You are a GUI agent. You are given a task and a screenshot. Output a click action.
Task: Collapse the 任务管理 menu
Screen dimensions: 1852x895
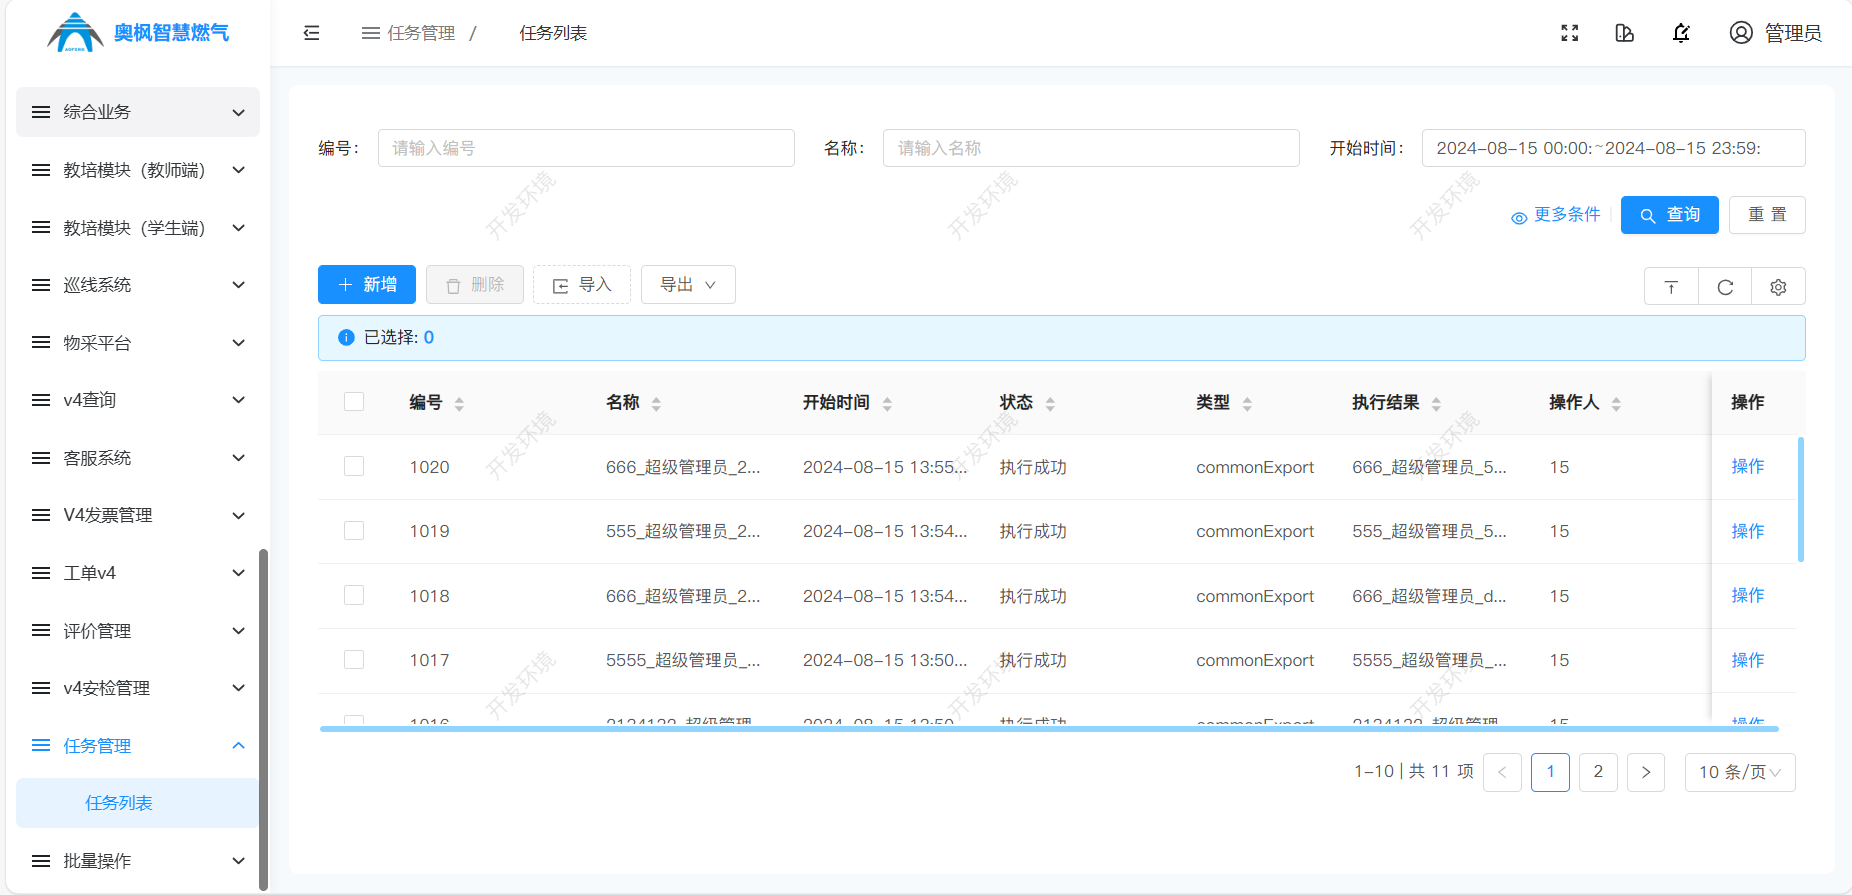click(x=138, y=746)
